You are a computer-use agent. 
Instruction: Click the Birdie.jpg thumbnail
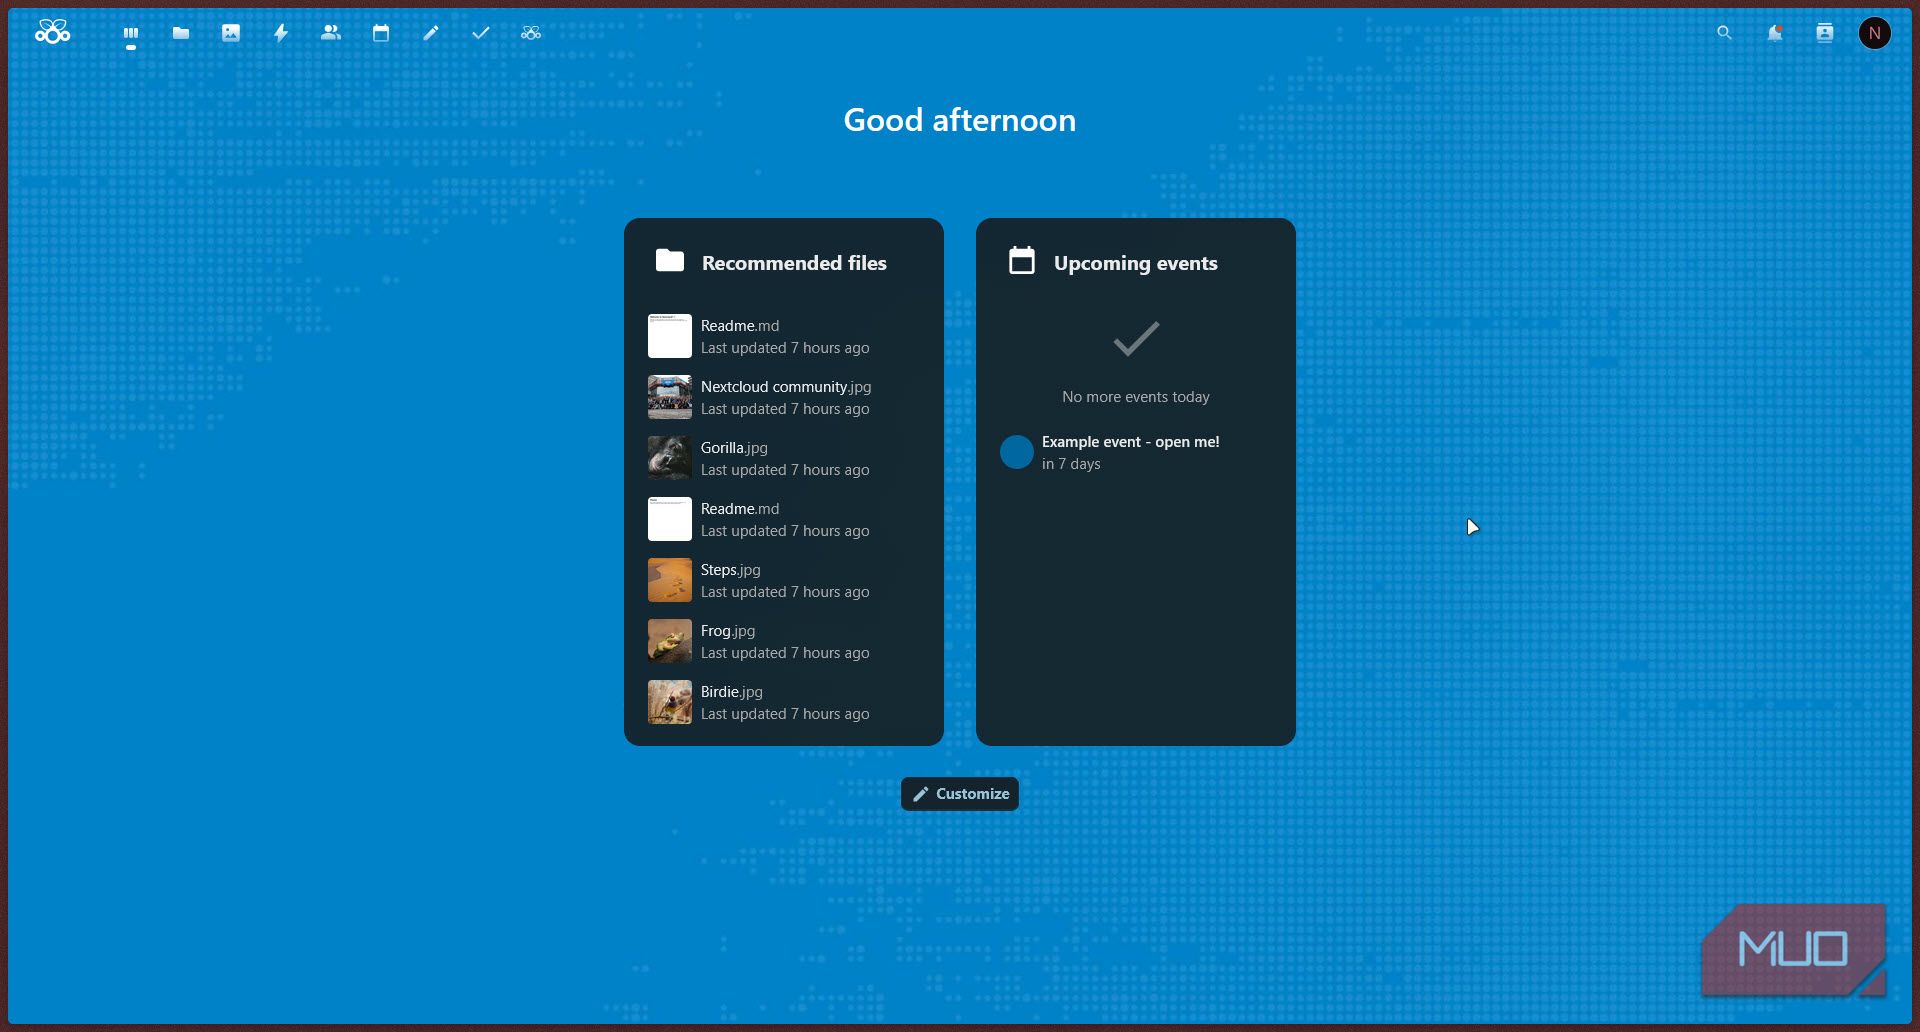coord(670,702)
